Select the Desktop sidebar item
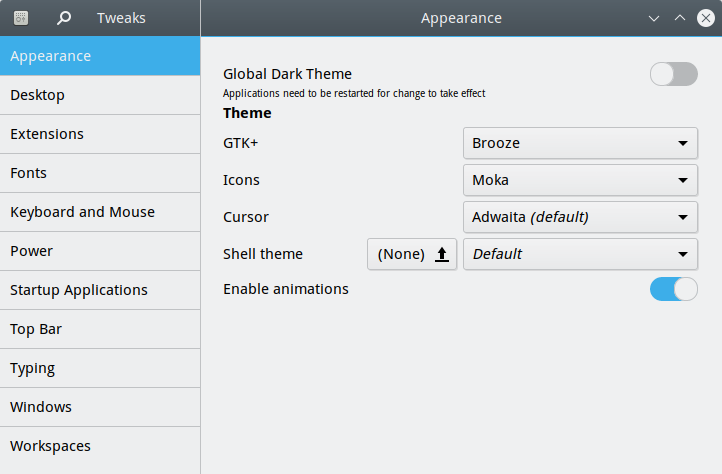 [100, 95]
